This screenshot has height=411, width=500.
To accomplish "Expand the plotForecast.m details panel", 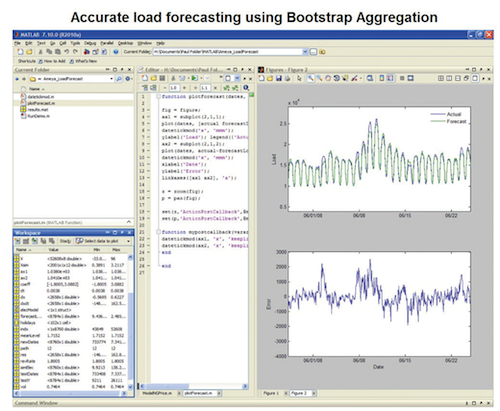I will (129, 222).
